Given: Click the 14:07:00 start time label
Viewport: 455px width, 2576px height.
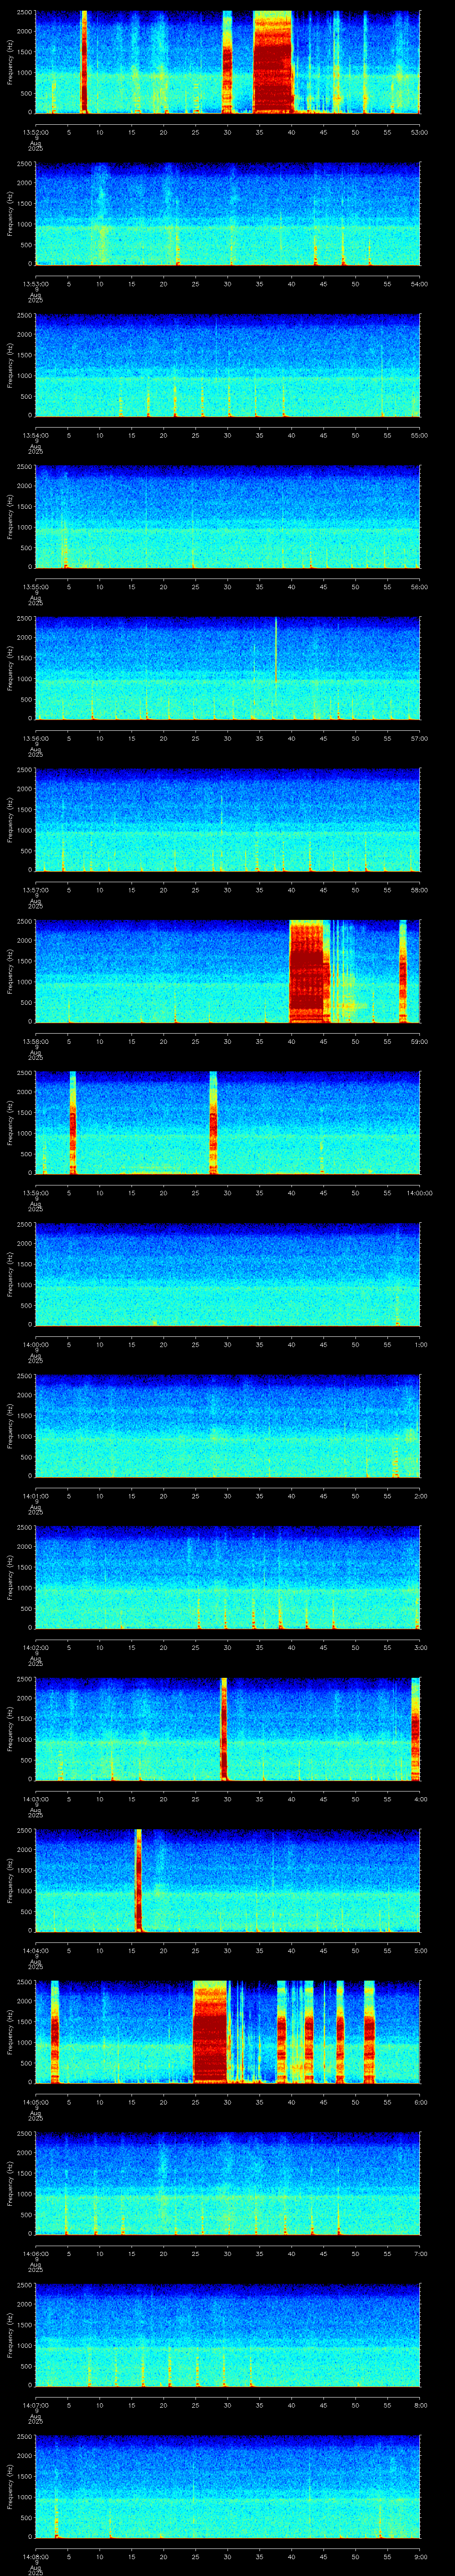Looking at the screenshot, I should [x=35, y=2405].
